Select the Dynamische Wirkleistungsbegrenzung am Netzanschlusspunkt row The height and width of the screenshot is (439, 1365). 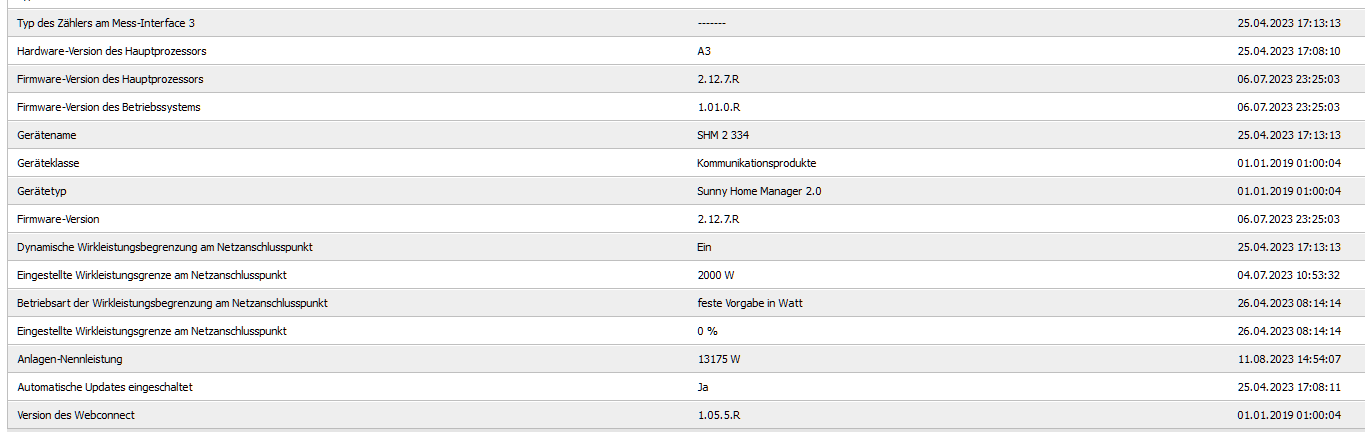pyautogui.click(x=682, y=247)
